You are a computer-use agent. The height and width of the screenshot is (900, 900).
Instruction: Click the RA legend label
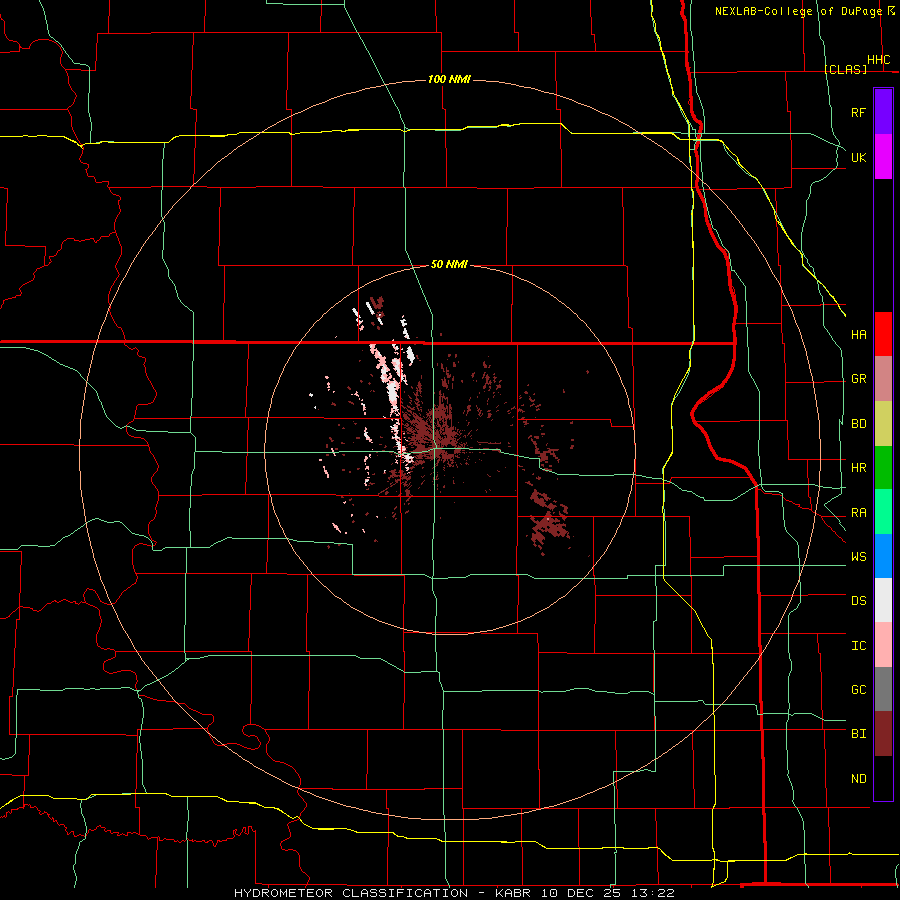(x=858, y=513)
